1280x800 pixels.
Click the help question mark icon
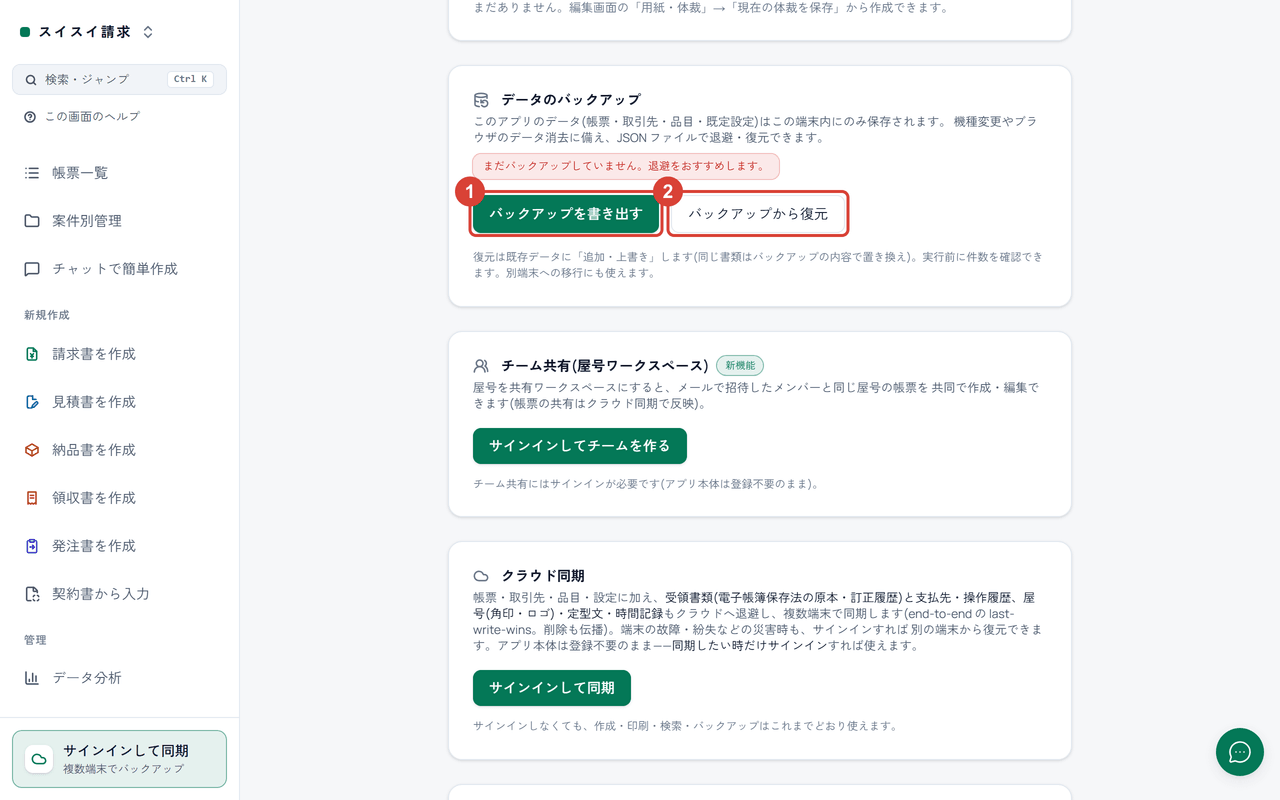[30, 117]
